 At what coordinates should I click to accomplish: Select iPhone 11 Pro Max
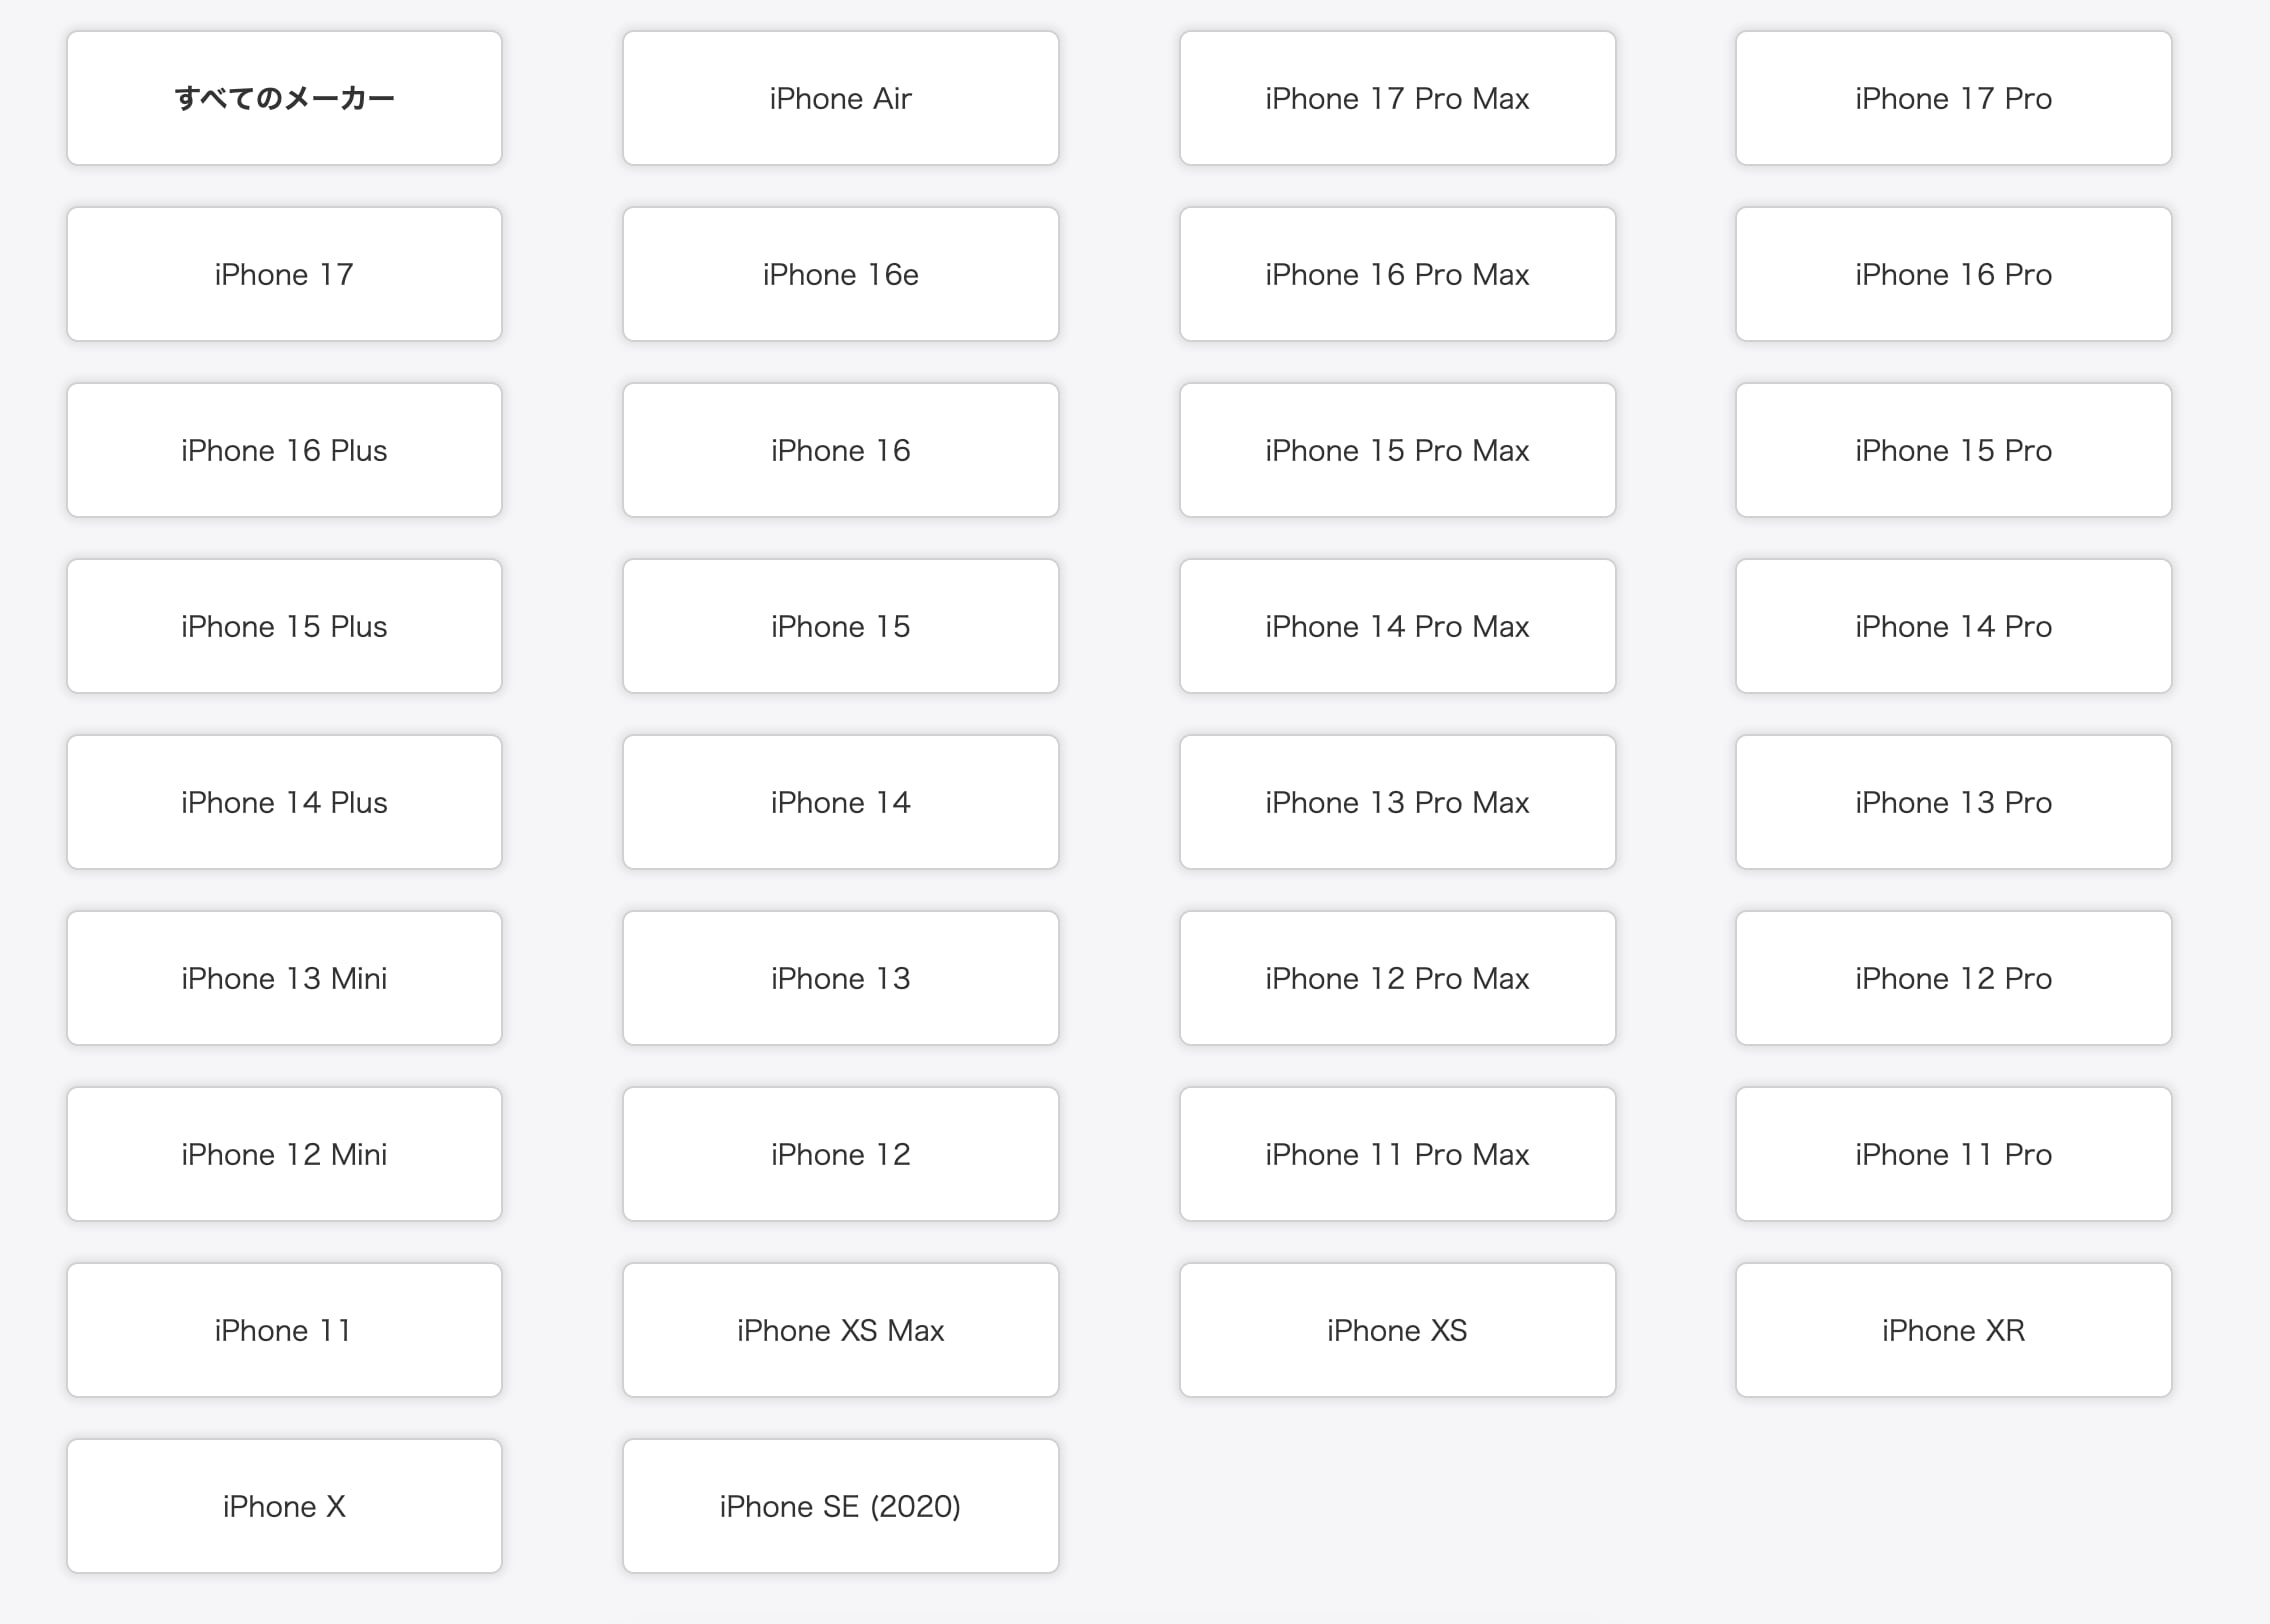(1397, 1154)
